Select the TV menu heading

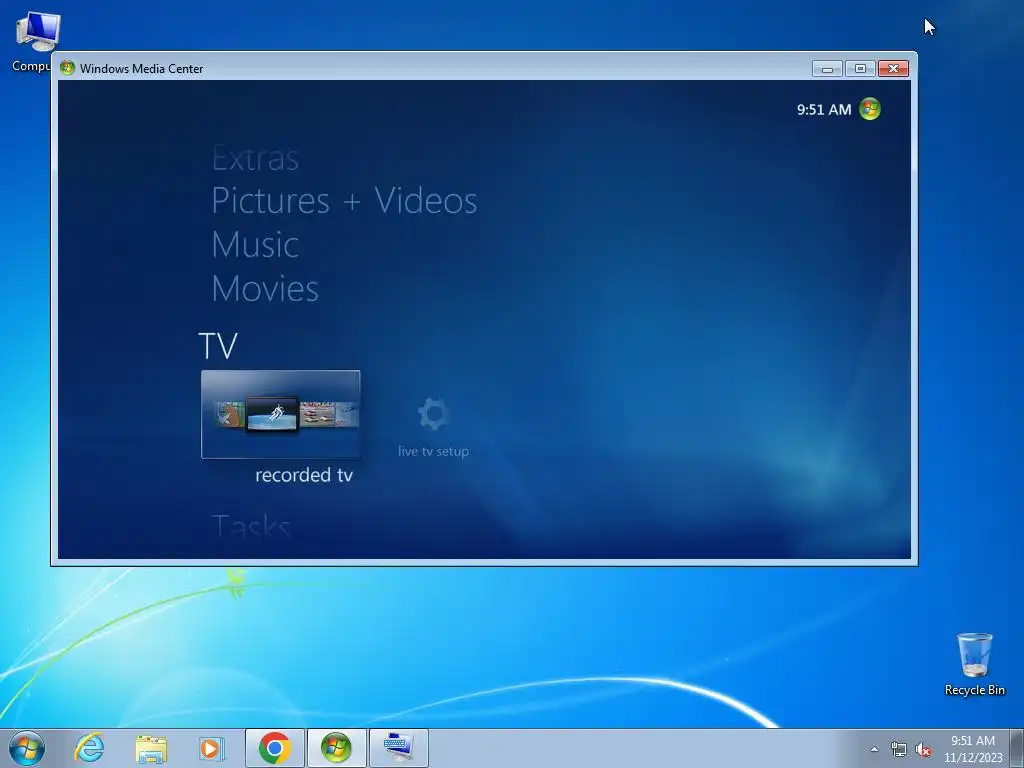coord(217,345)
